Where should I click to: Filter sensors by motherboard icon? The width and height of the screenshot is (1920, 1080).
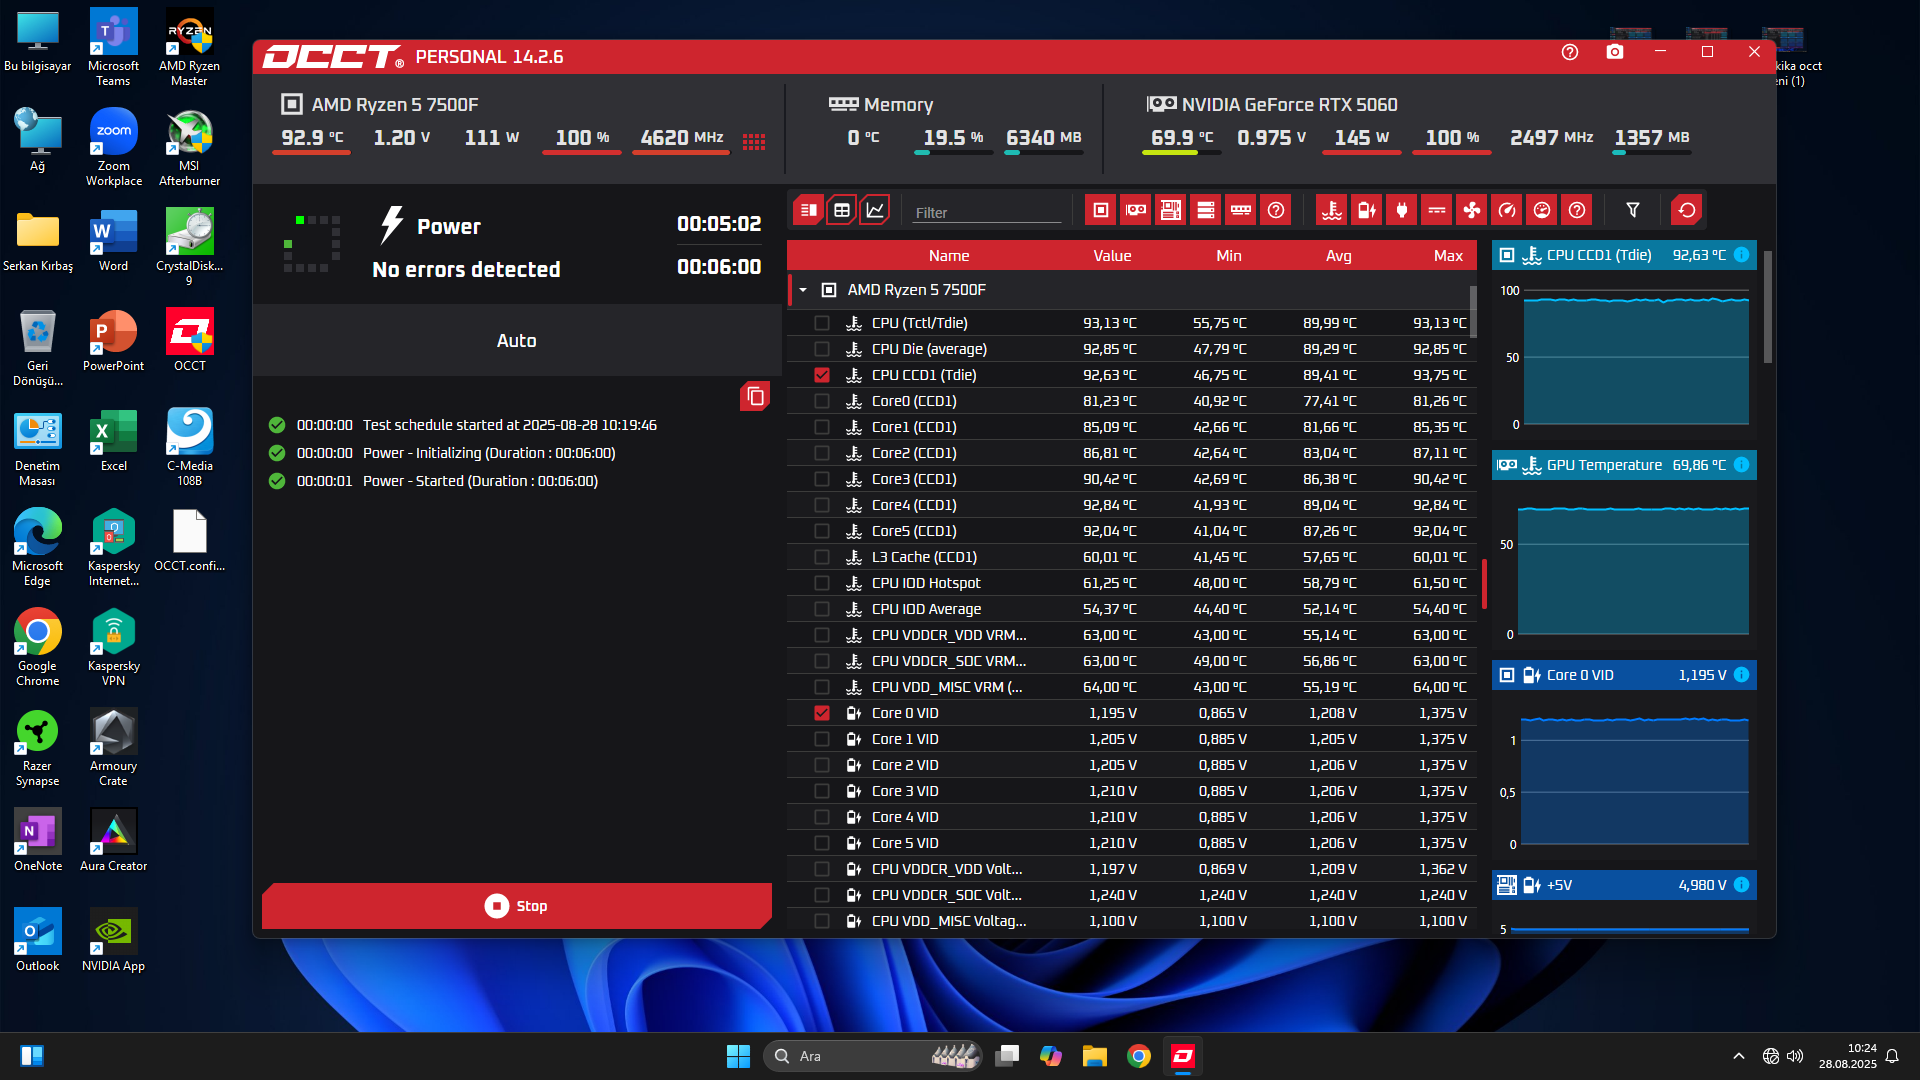(1171, 210)
